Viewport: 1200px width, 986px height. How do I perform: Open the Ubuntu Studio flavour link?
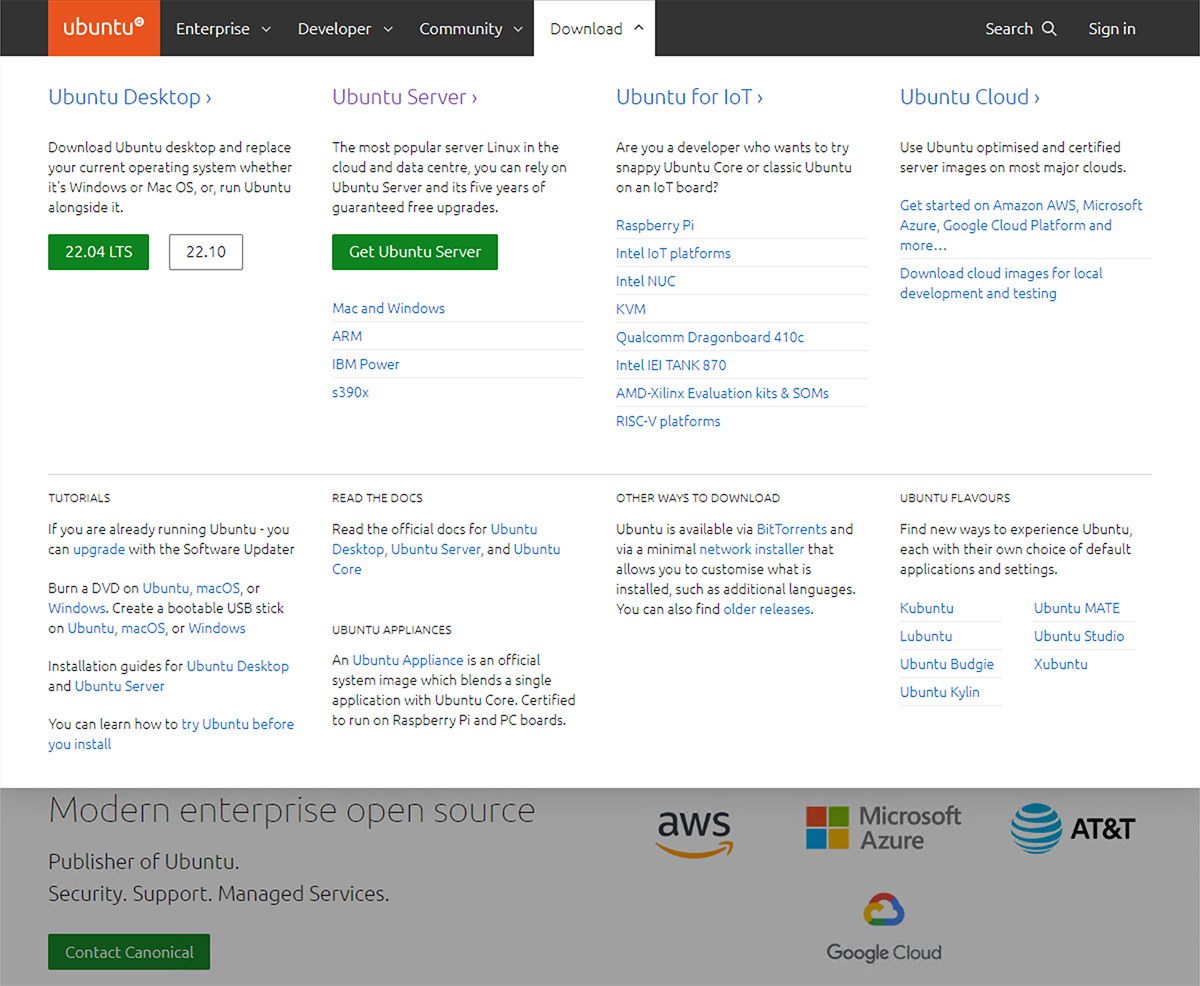pos(1079,636)
